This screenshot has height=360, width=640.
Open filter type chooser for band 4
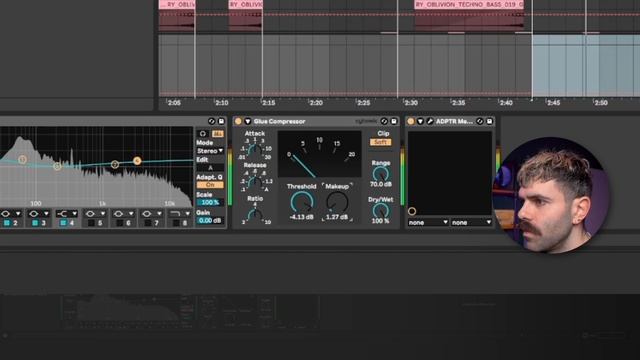[67, 213]
